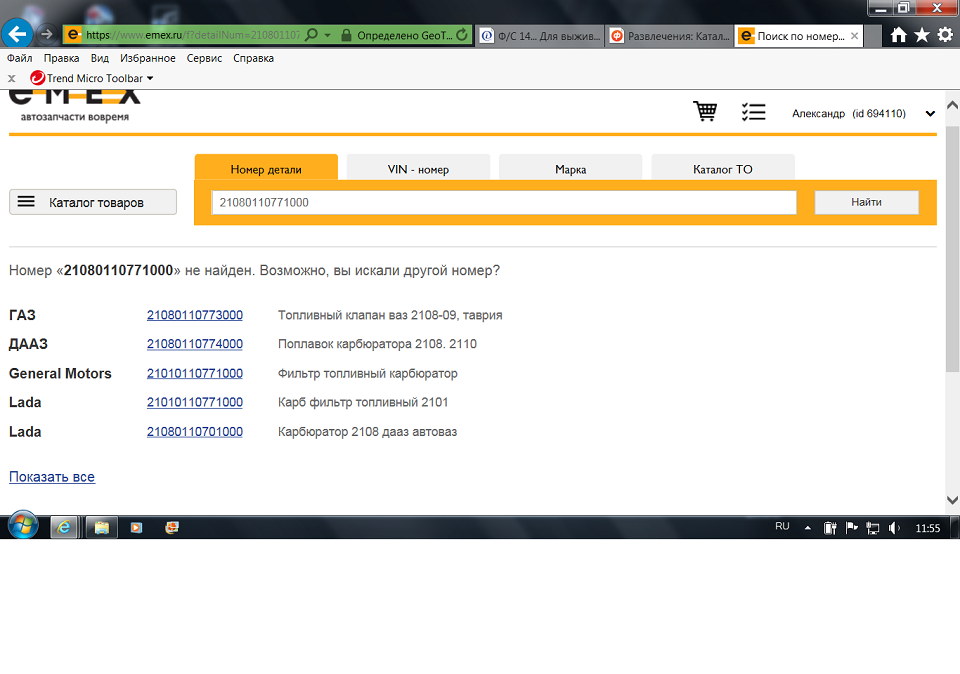Click the Windows Start button

click(x=22, y=526)
